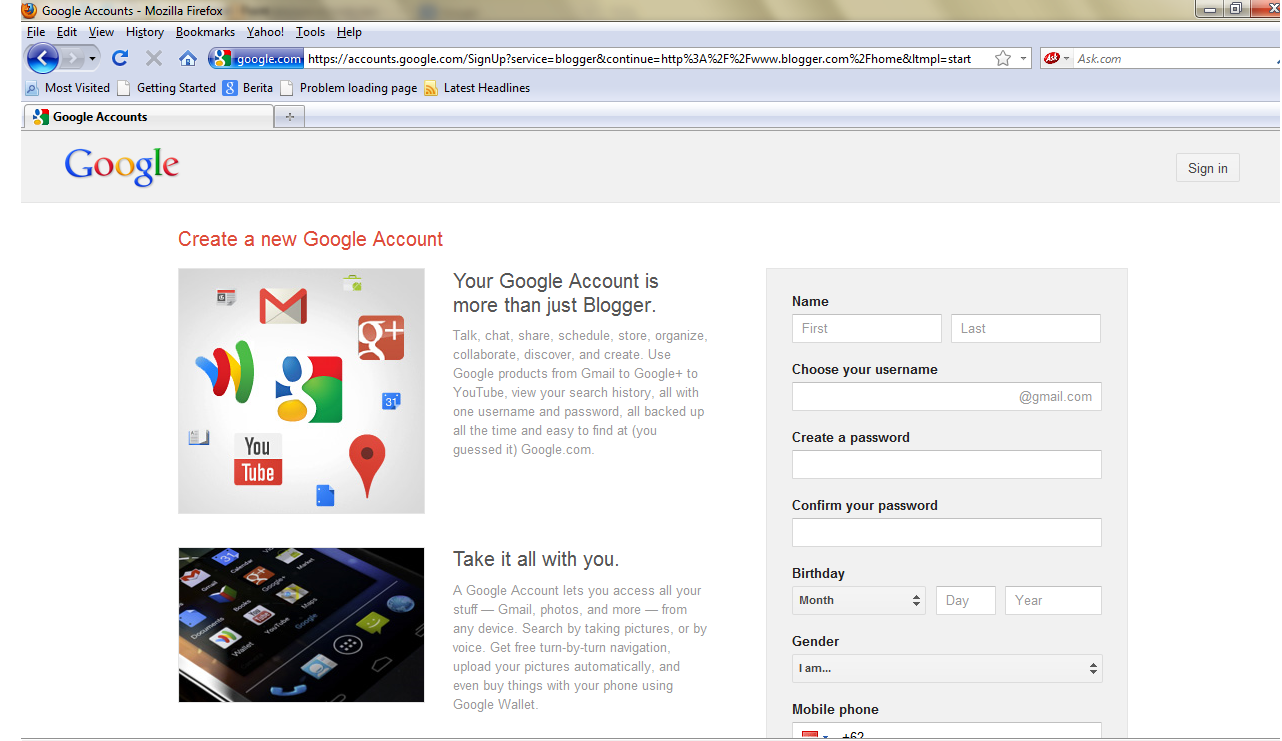Image resolution: width=1282 pixels, height=741 pixels.
Task: Open the Bookmarks menu
Action: (205, 32)
